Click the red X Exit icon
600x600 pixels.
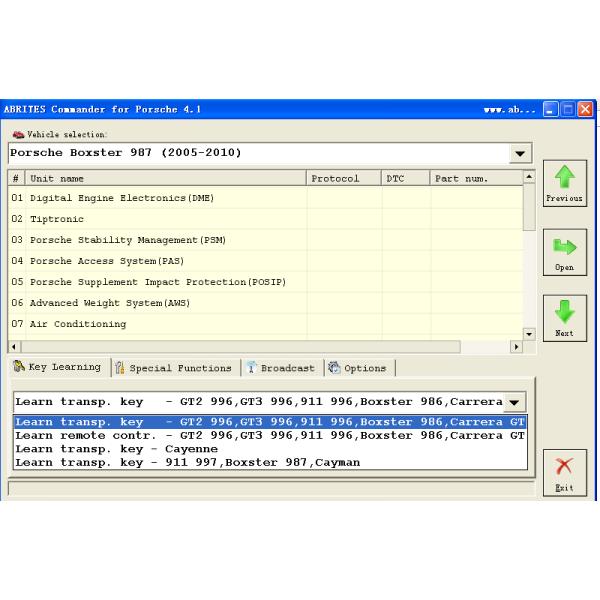coord(565,467)
